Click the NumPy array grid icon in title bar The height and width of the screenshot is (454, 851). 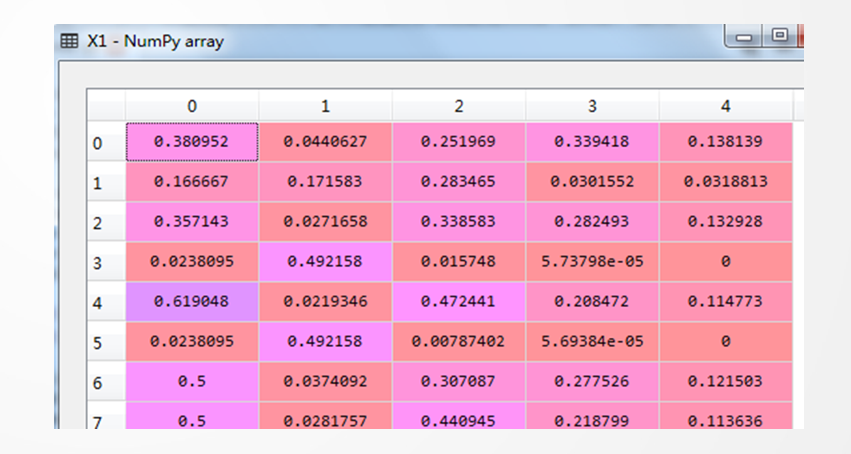[x=69, y=41]
